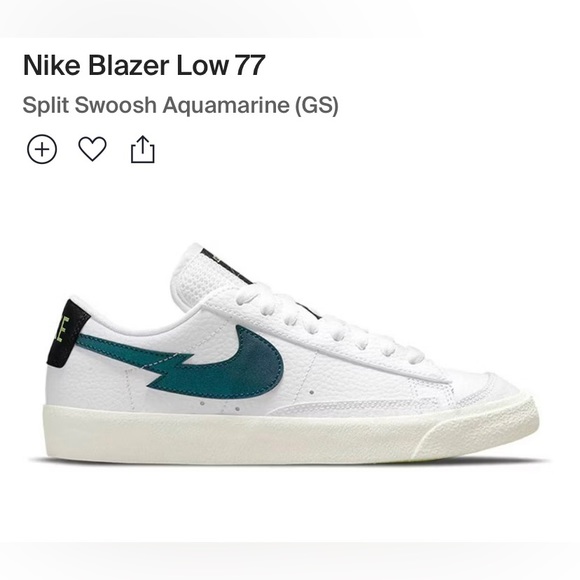580x580 pixels.
Task: Add the shoe with the plus icon
Action: [42, 149]
